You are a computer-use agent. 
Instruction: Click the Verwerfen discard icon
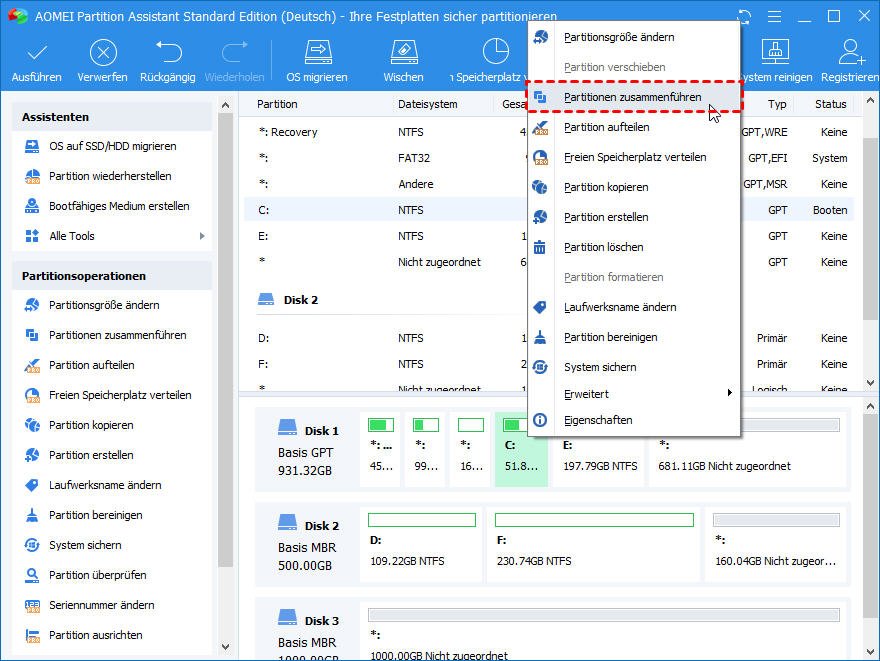[x=103, y=53]
